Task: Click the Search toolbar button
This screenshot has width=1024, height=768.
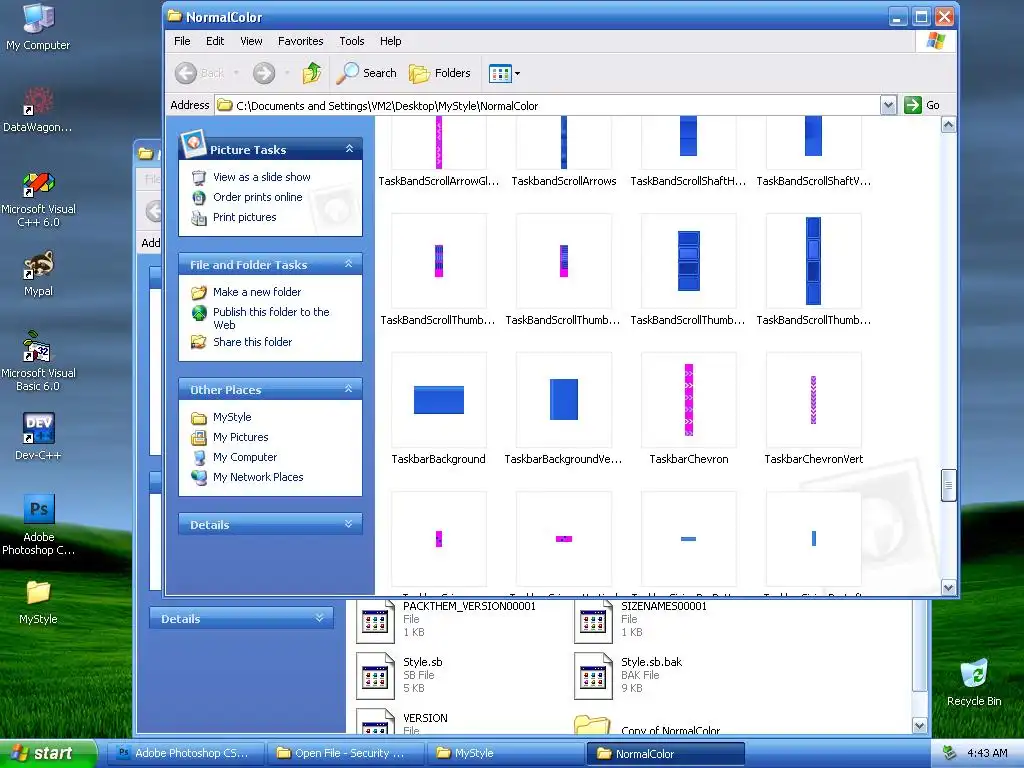Action: coord(366,72)
